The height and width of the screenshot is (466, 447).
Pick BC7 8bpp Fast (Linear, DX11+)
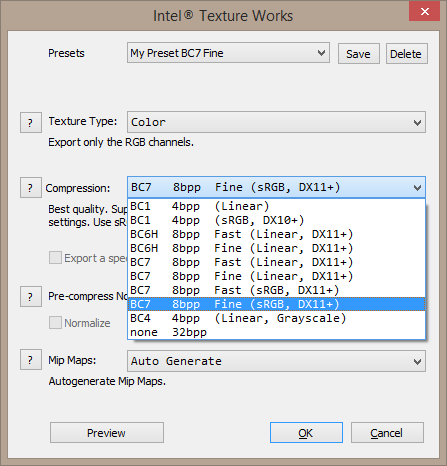276,262
